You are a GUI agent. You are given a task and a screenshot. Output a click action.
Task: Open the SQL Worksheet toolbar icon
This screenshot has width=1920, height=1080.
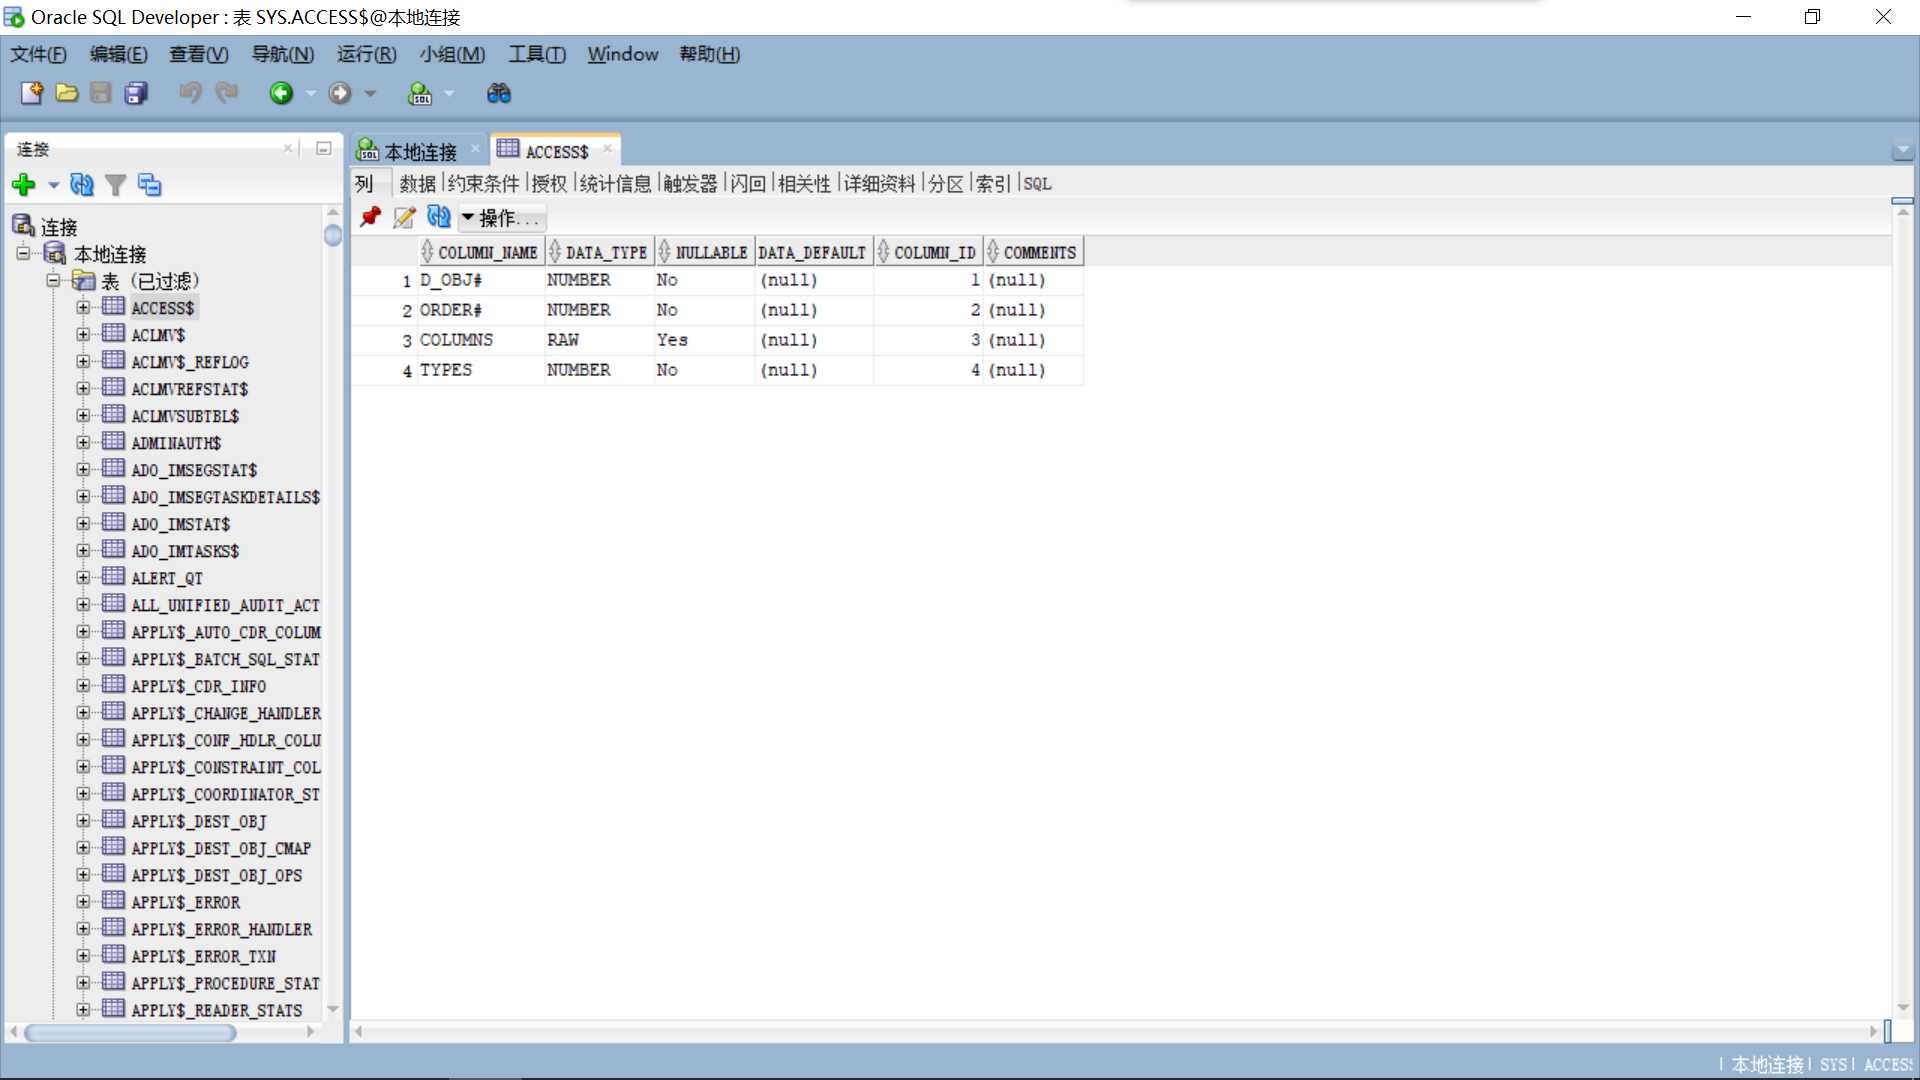click(420, 93)
